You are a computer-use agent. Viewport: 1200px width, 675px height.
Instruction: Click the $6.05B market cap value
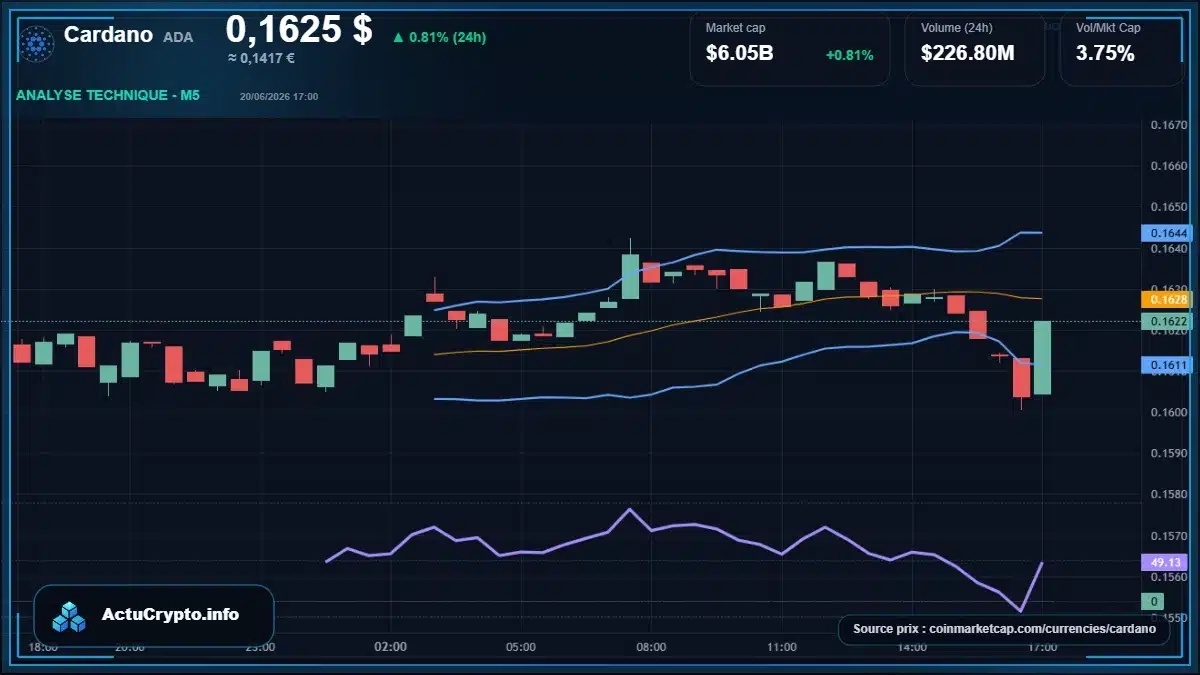(x=740, y=54)
